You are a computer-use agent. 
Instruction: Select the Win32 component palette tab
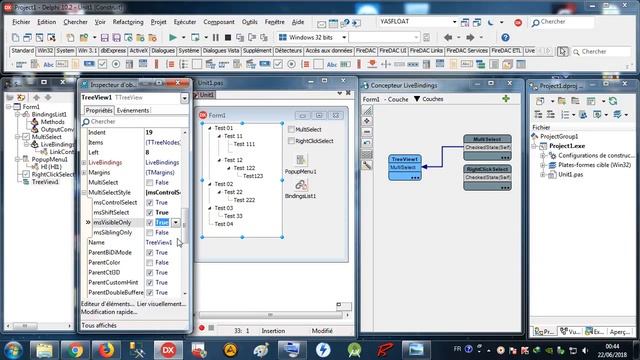pos(45,51)
